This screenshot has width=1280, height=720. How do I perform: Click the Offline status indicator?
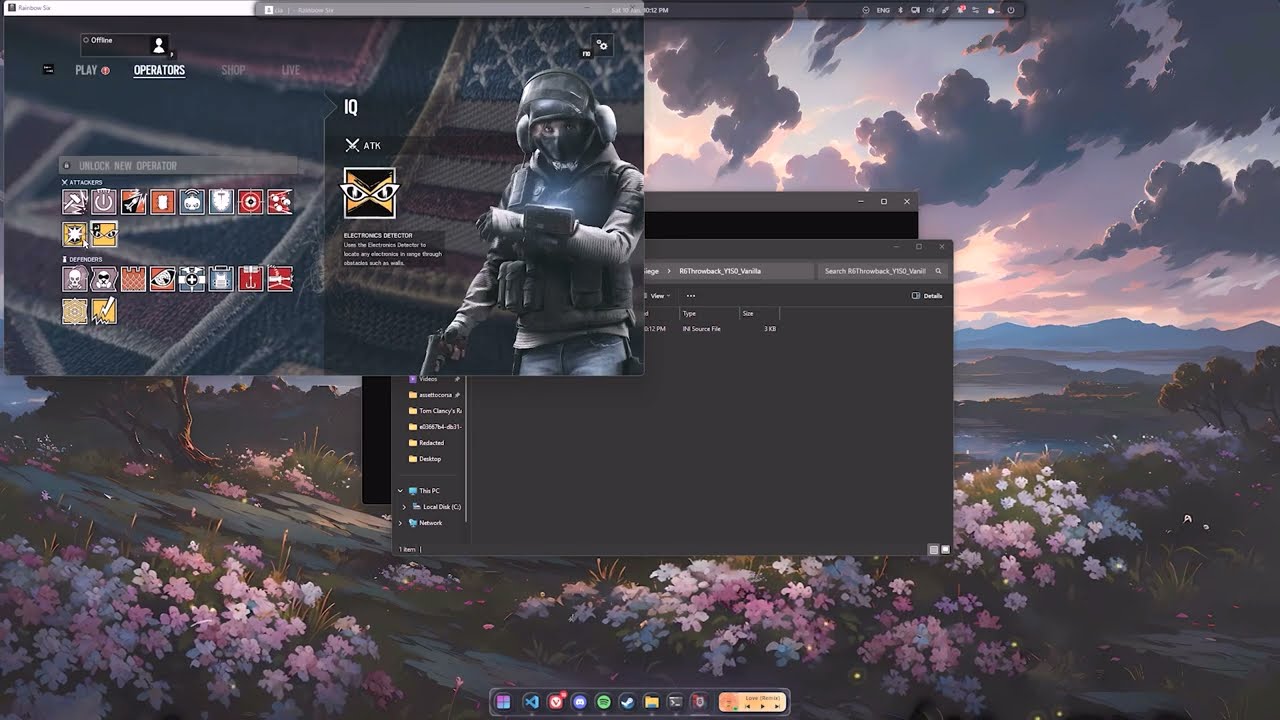[x=98, y=40]
